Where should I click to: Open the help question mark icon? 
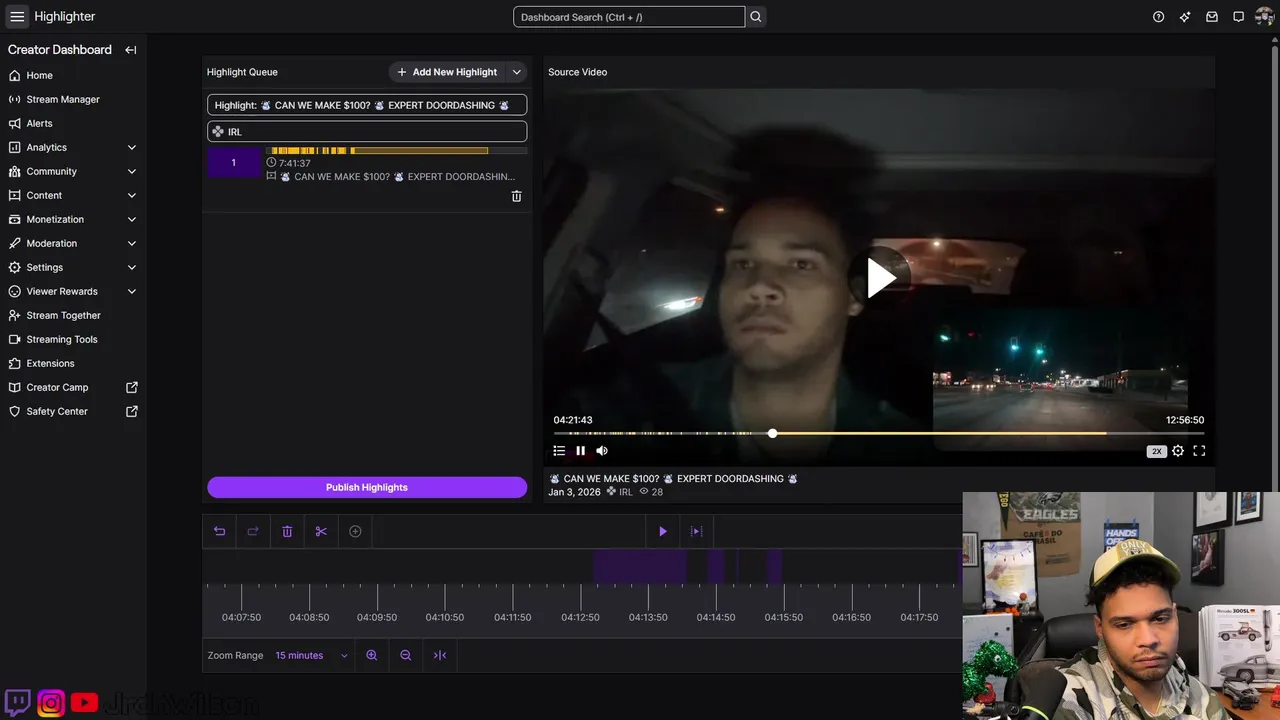point(1158,17)
